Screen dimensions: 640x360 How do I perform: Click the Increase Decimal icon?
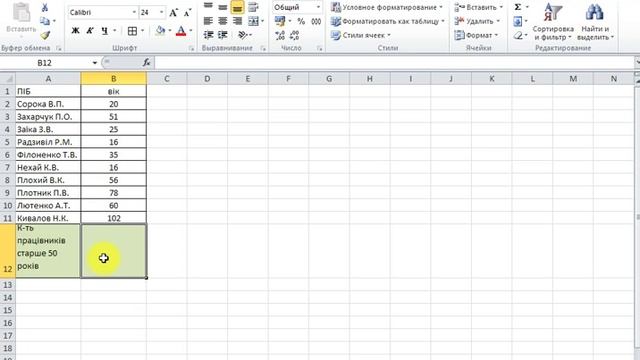point(280,36)
